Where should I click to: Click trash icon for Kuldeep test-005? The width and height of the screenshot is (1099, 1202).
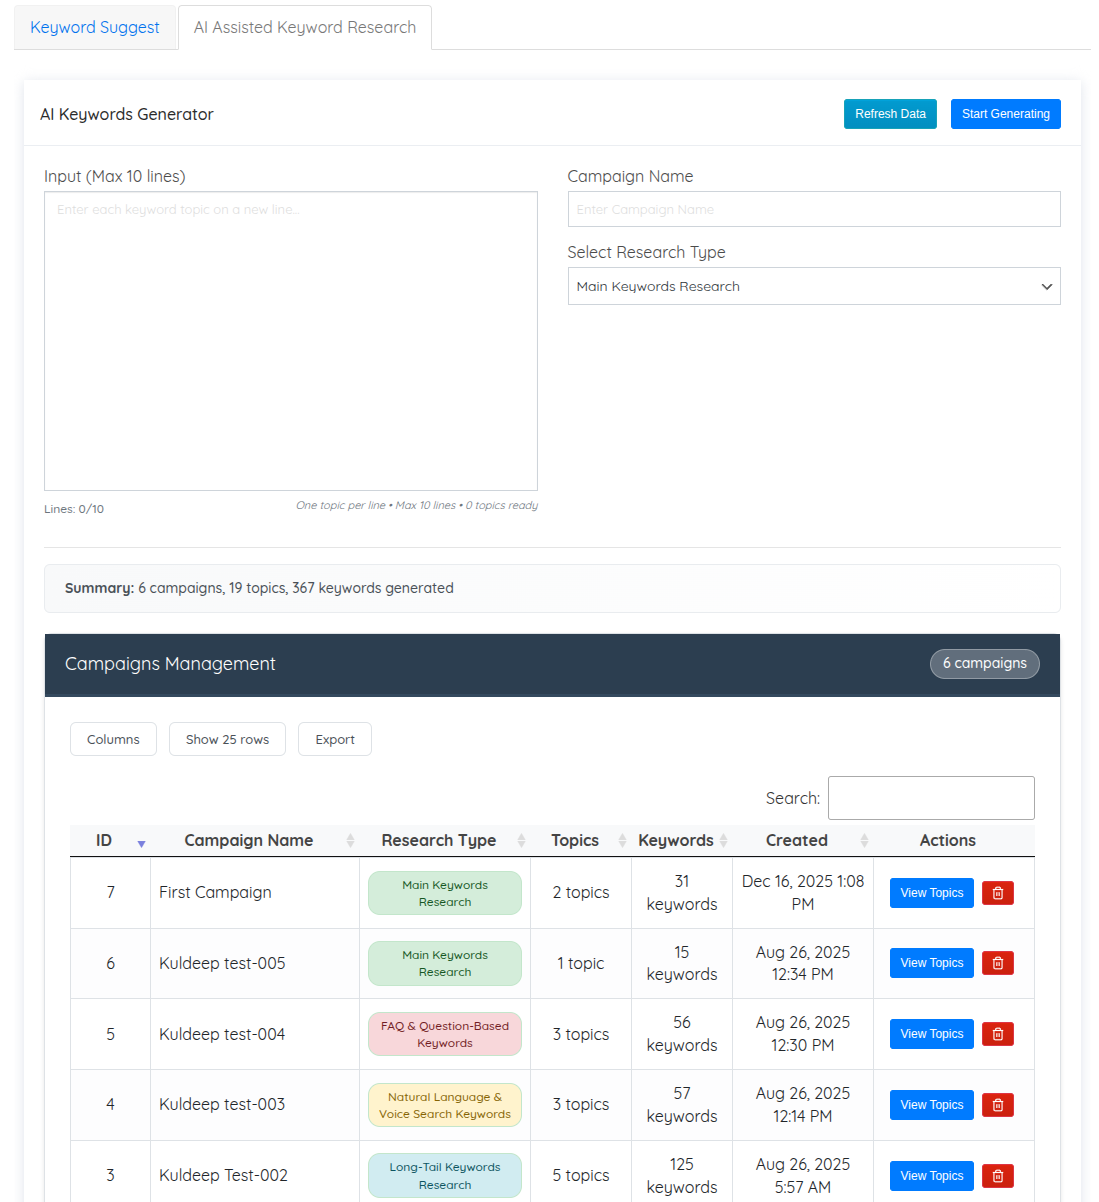point(997,963)
